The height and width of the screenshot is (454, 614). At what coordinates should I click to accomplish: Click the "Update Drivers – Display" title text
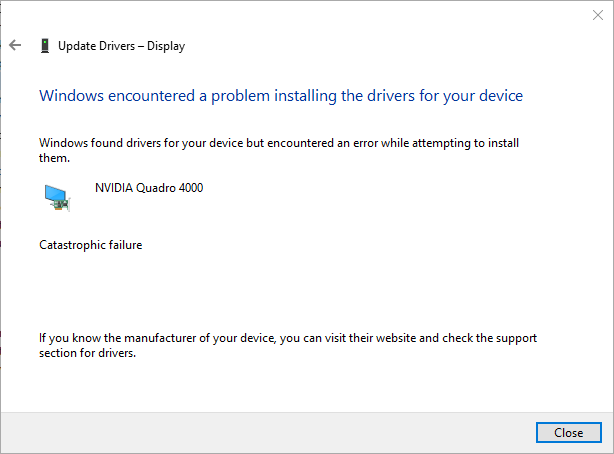[121, 45]
